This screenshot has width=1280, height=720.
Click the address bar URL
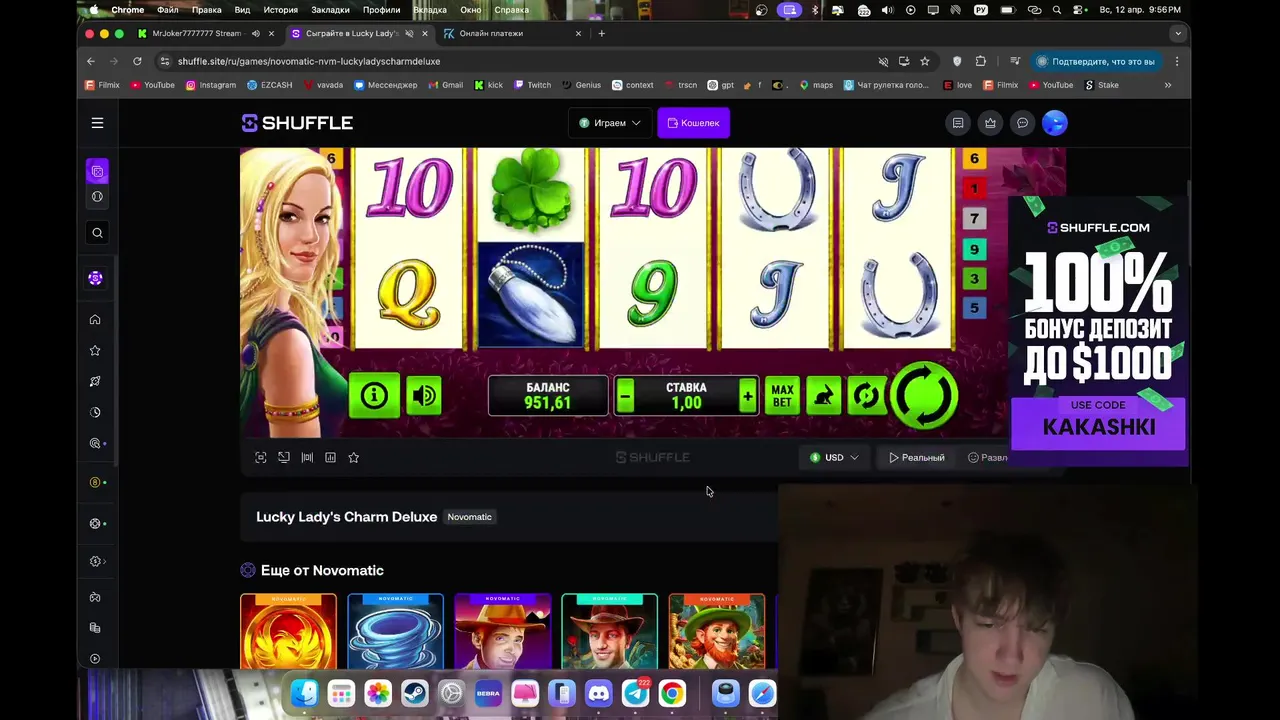(309, 61)
